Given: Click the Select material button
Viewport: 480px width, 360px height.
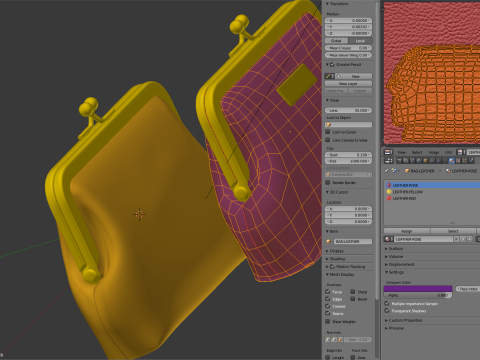Looking at the screenshot, I should click(x=453, y=231).
